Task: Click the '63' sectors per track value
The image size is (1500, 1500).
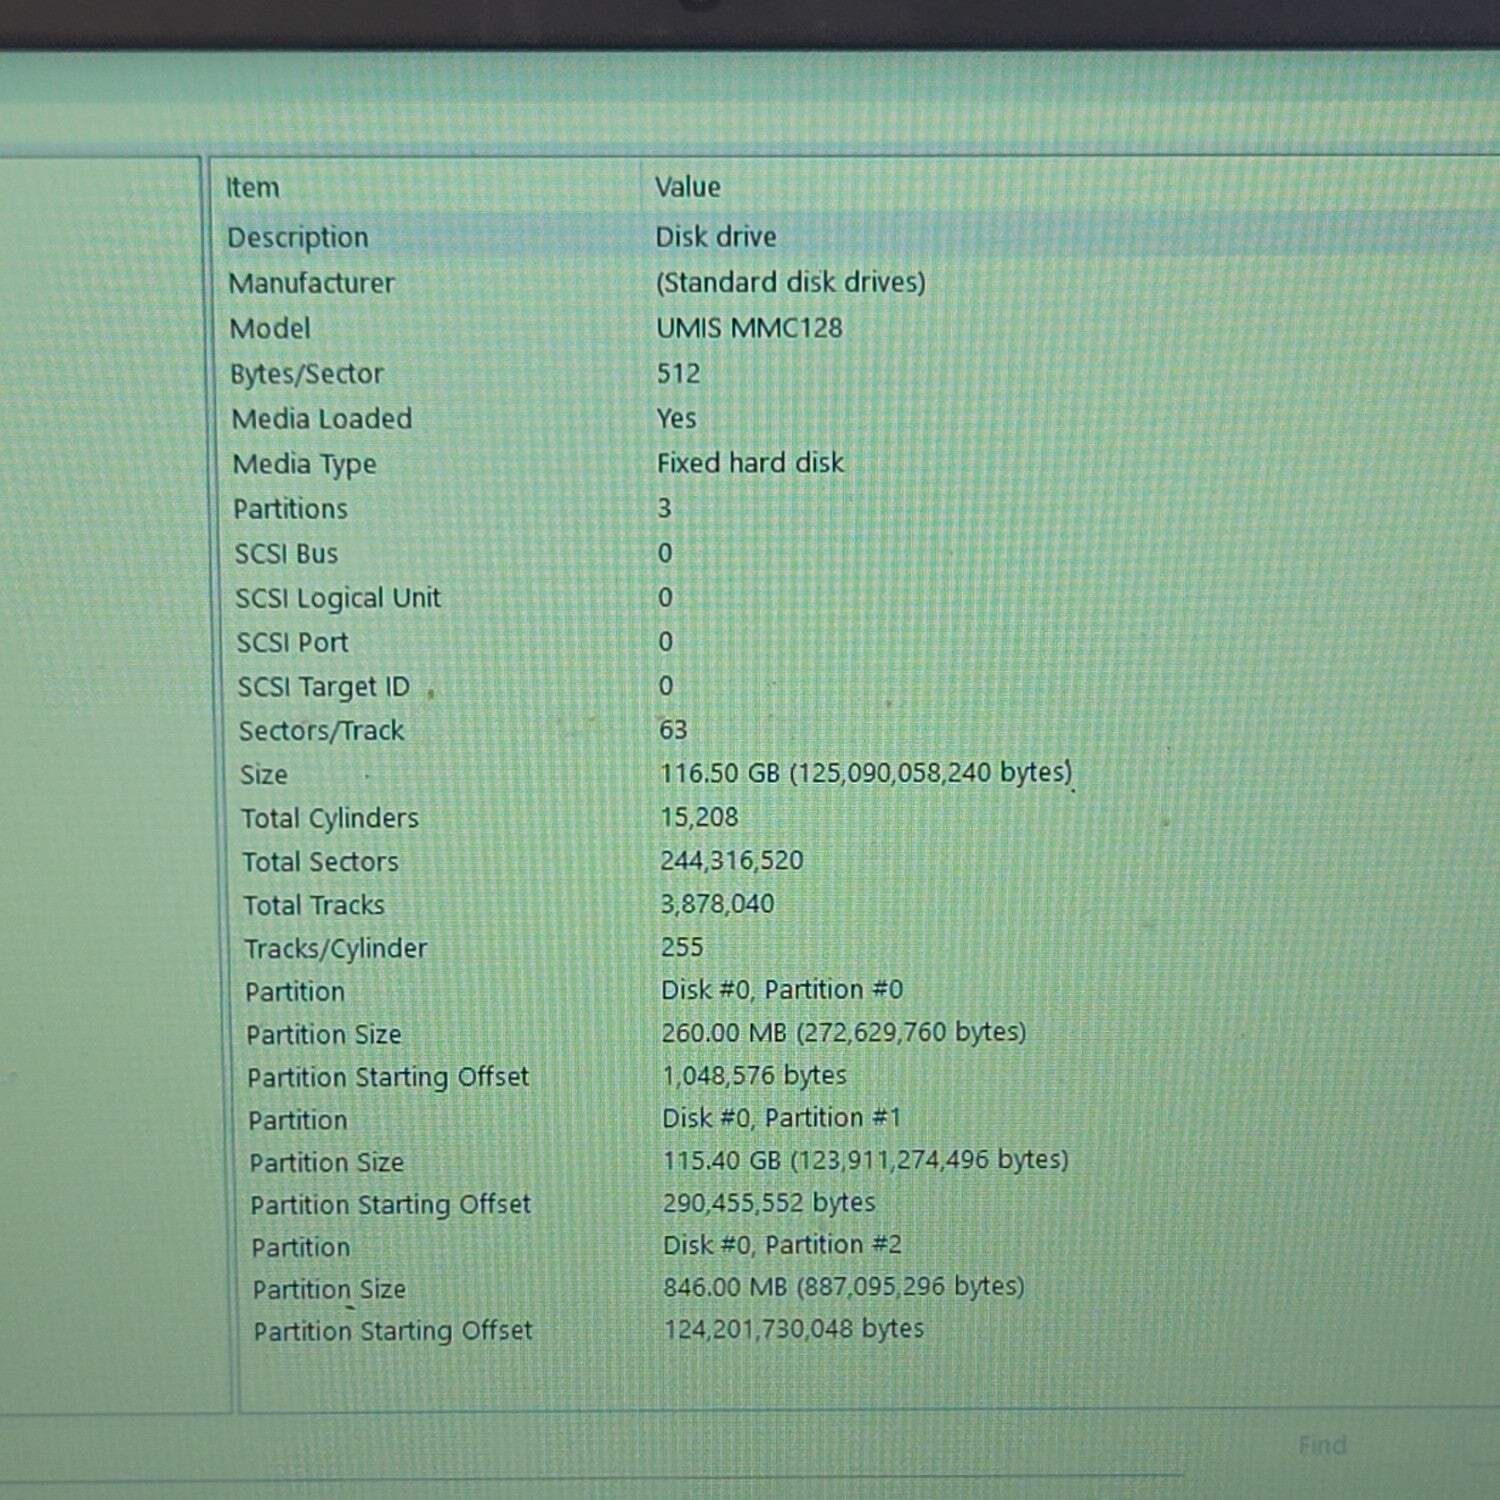Action: pyautogui.click(x=673, y=730)
